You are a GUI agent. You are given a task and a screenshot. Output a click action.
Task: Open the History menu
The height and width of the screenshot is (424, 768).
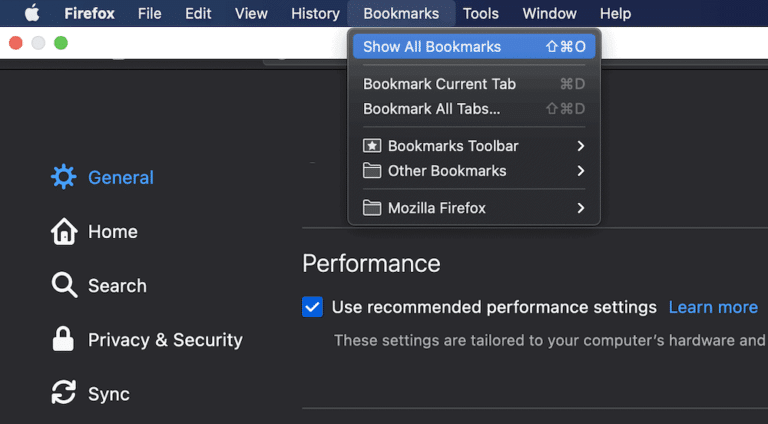pyautogui.click(x=315, y=14)
